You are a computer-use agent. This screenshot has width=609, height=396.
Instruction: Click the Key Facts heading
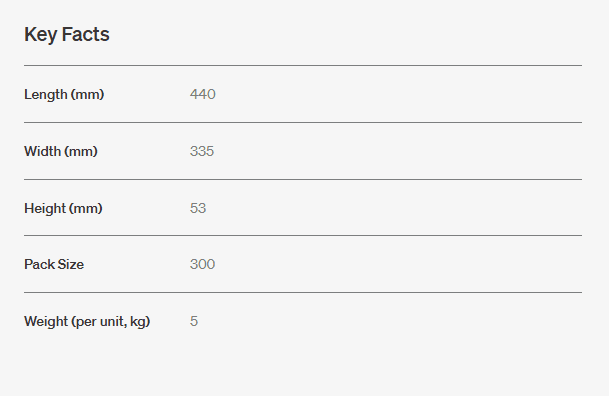(67, 35)
